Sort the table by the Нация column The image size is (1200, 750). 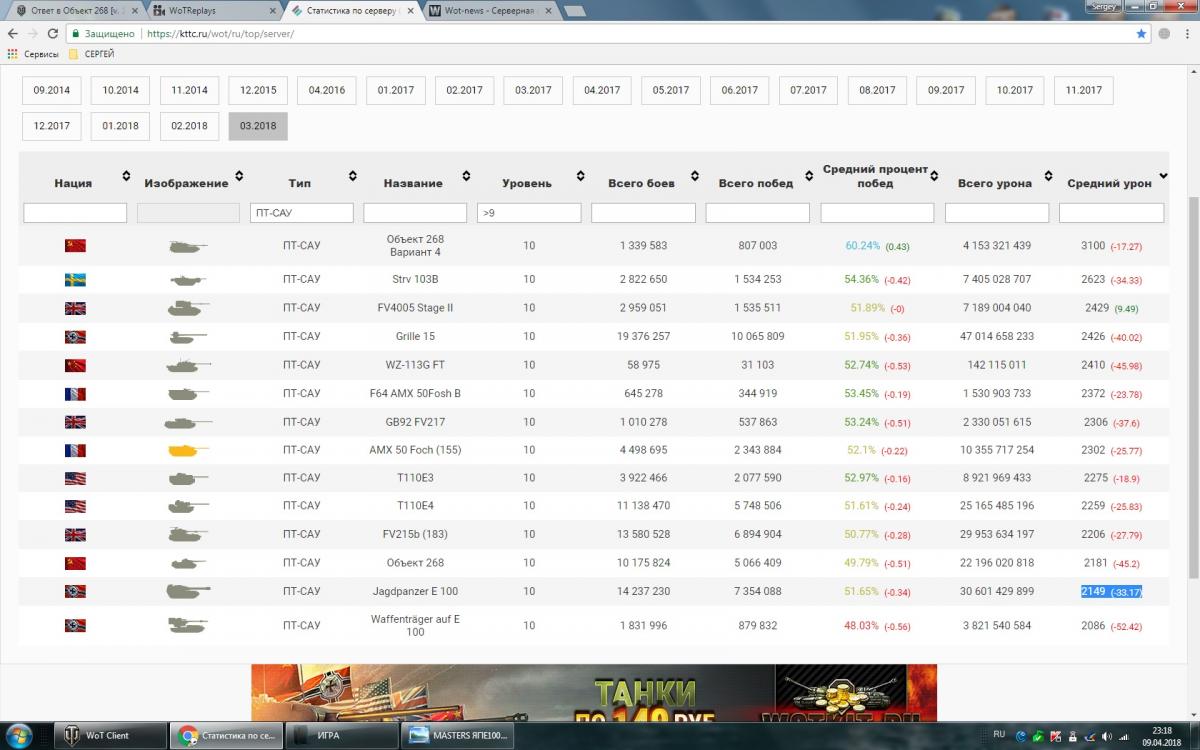(126, 177)
